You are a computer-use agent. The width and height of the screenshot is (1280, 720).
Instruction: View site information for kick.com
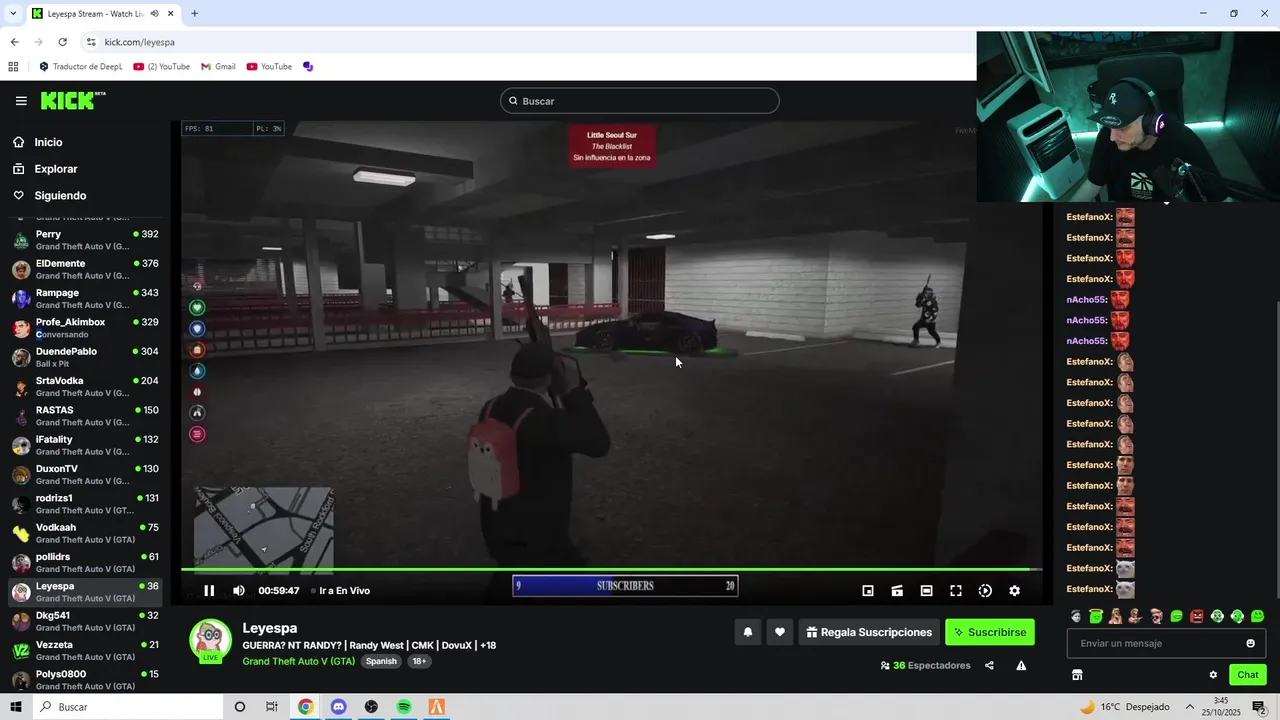point(91,42)
